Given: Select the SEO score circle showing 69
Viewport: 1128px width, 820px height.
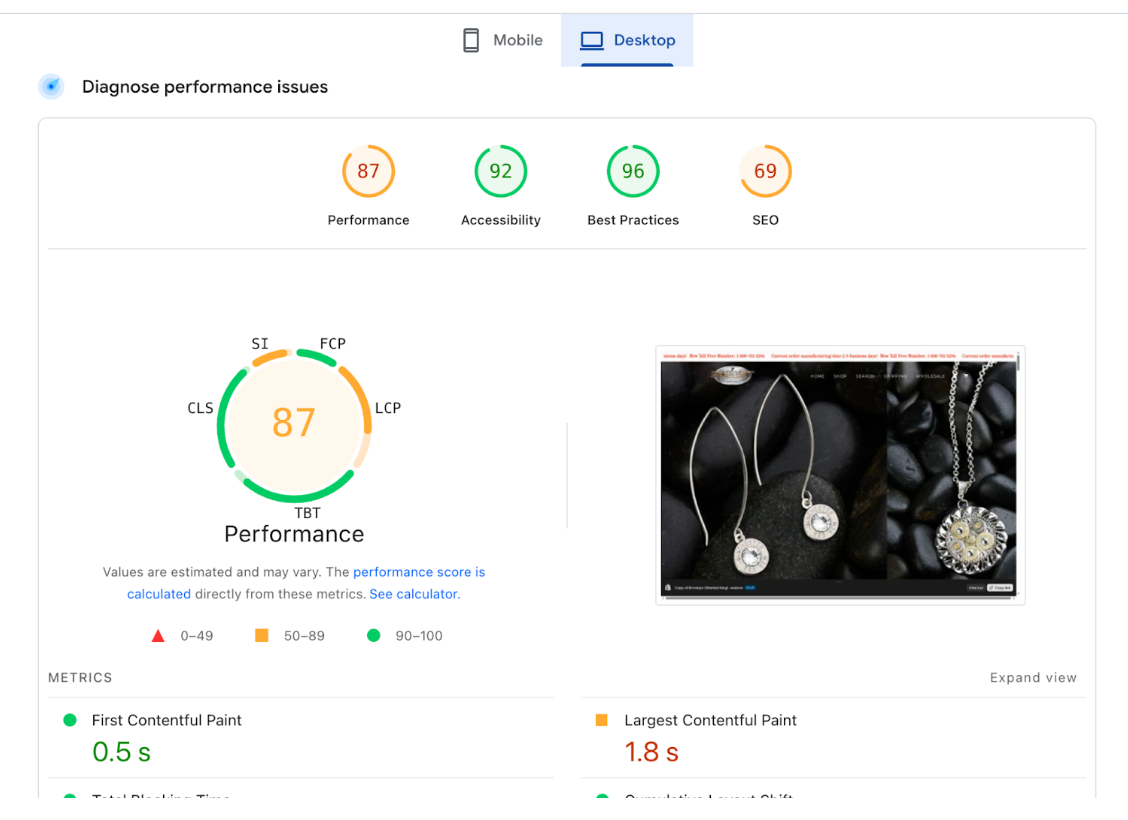Looking at the screenshot, I should [765, 170].
